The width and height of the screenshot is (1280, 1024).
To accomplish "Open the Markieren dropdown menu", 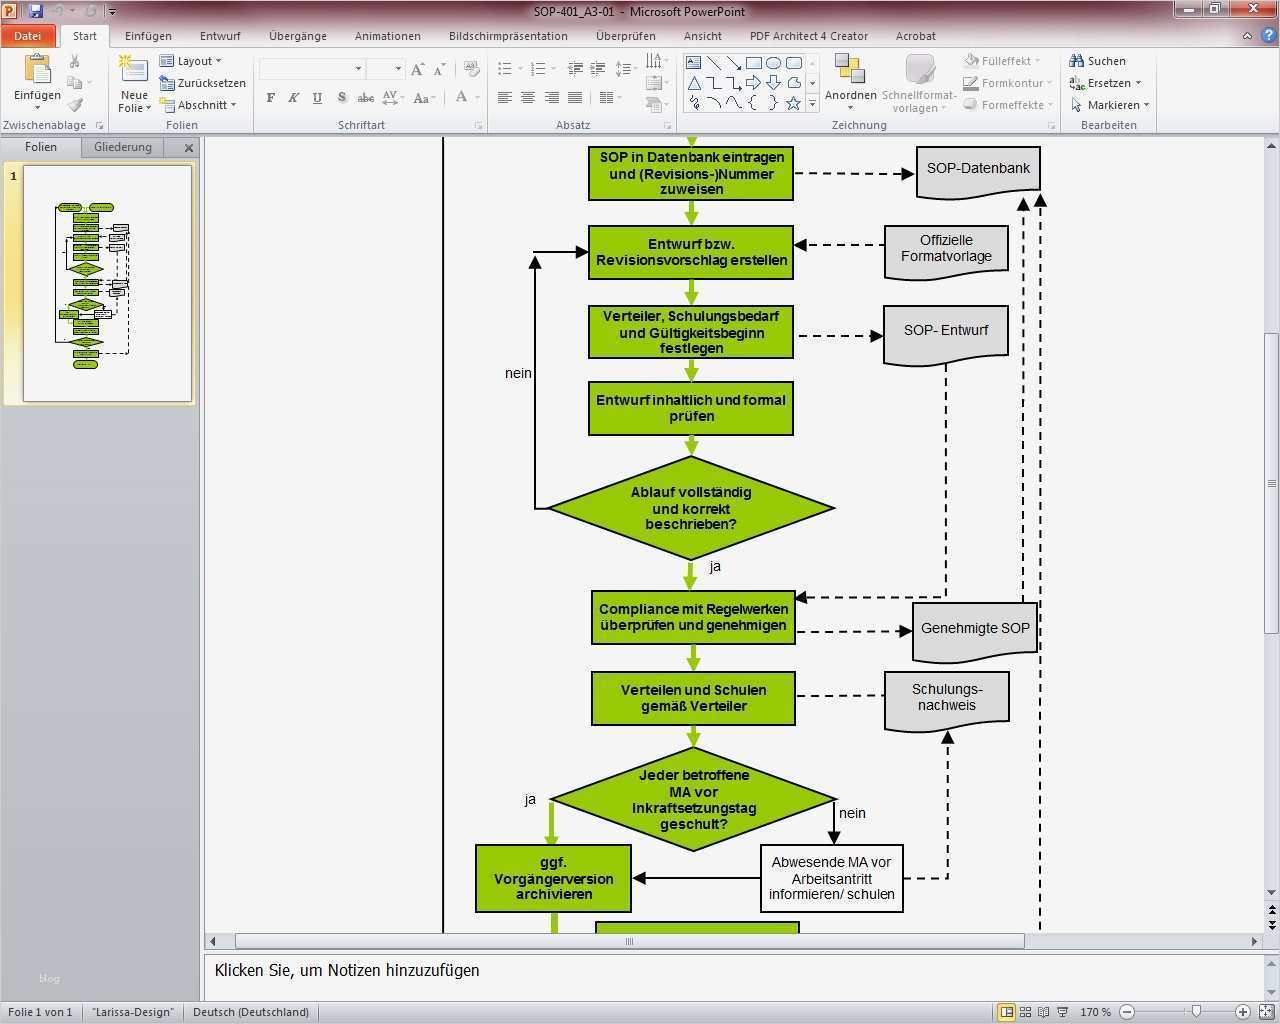I will tap(1112, 105).
